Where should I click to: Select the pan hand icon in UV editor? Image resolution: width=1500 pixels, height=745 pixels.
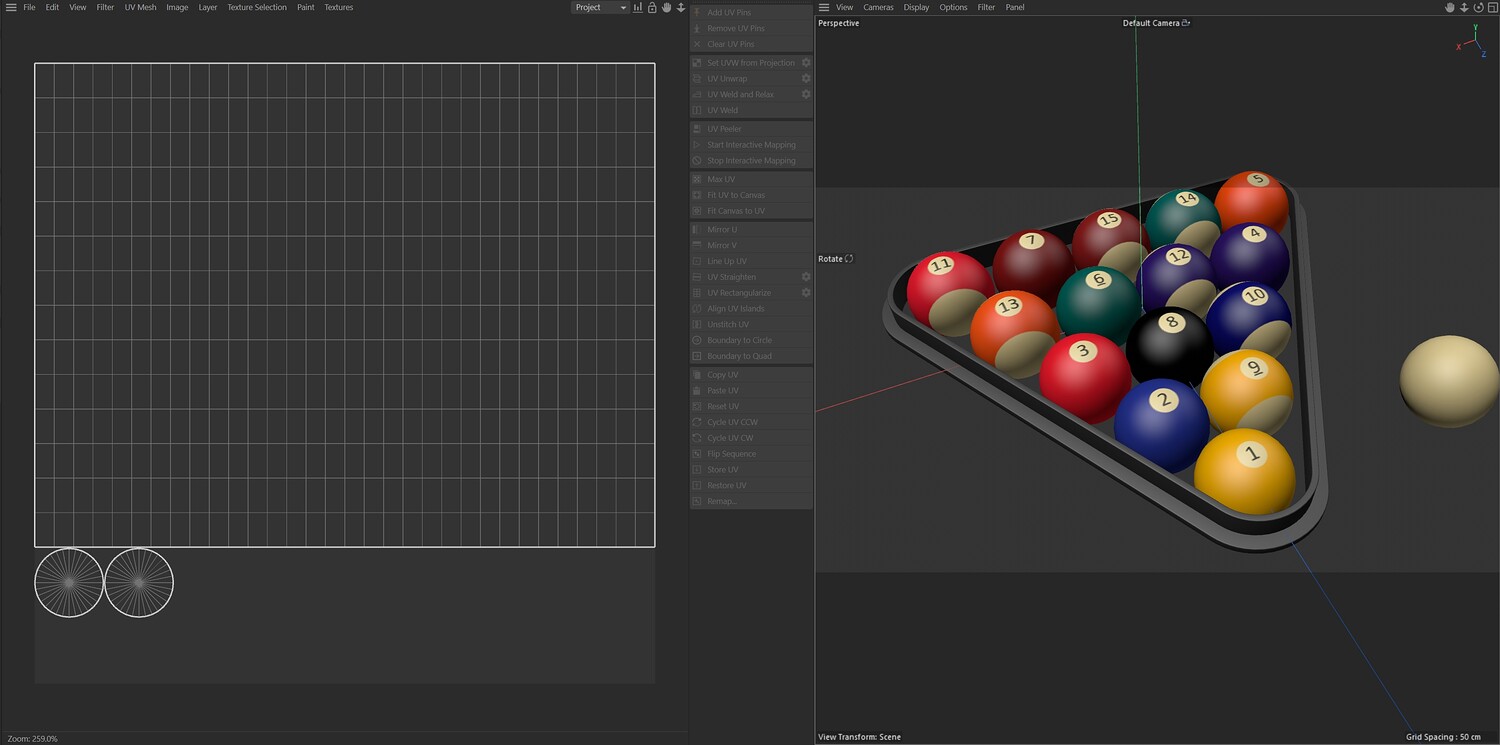click(x=666, y=7)
